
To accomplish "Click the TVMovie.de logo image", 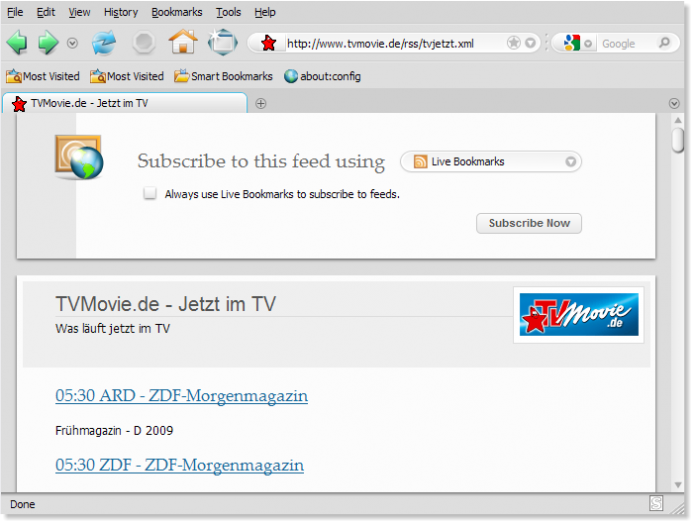I will 578,314.
